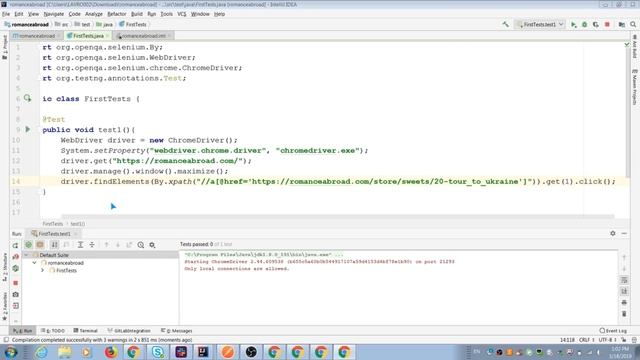Click java breadcrumb in navigation bar
Screen dimensions: 640x360
coord(104,24)
